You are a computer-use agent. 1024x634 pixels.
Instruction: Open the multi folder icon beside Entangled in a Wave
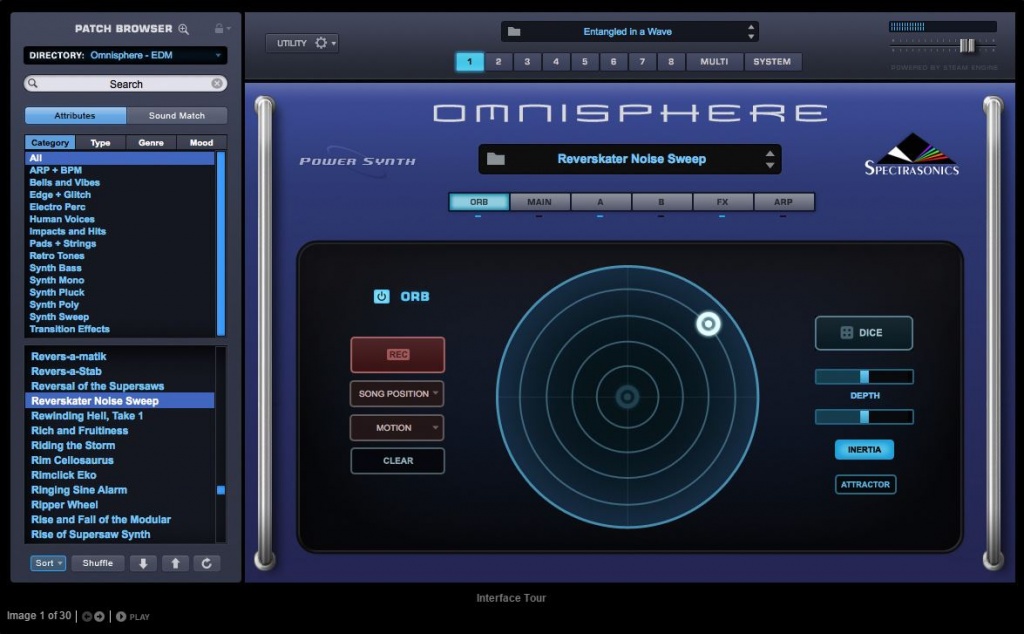click(x=514, y=31)
